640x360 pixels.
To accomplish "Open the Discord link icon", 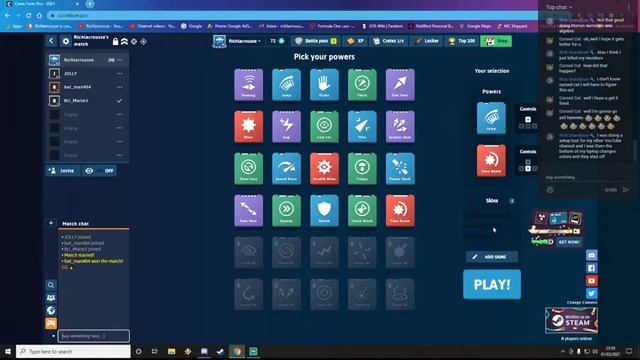I will pos(591,255).
